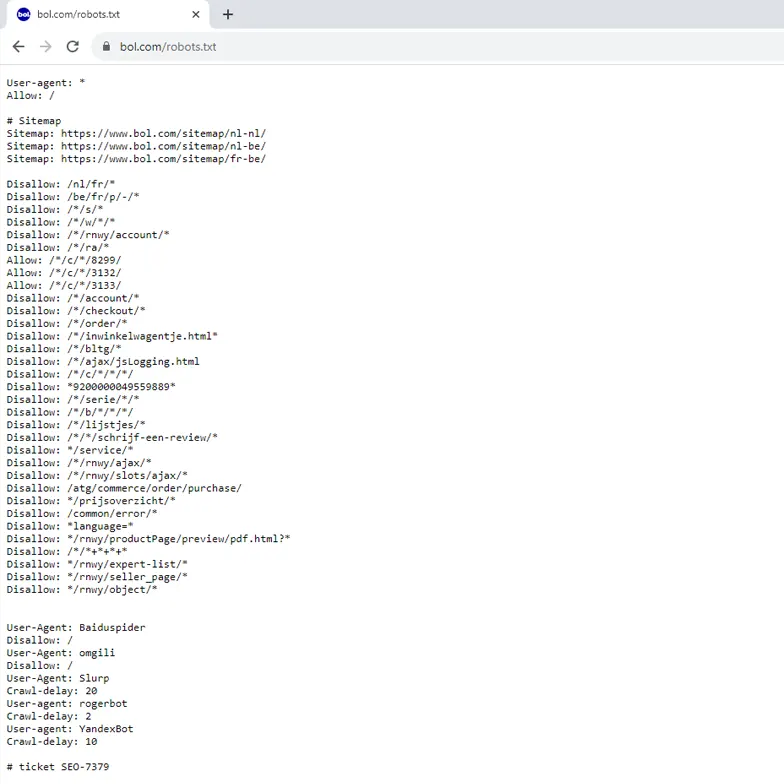784x784 pixels.
Task: Click the padlock site info icon
Action: (x=106, y=46)
